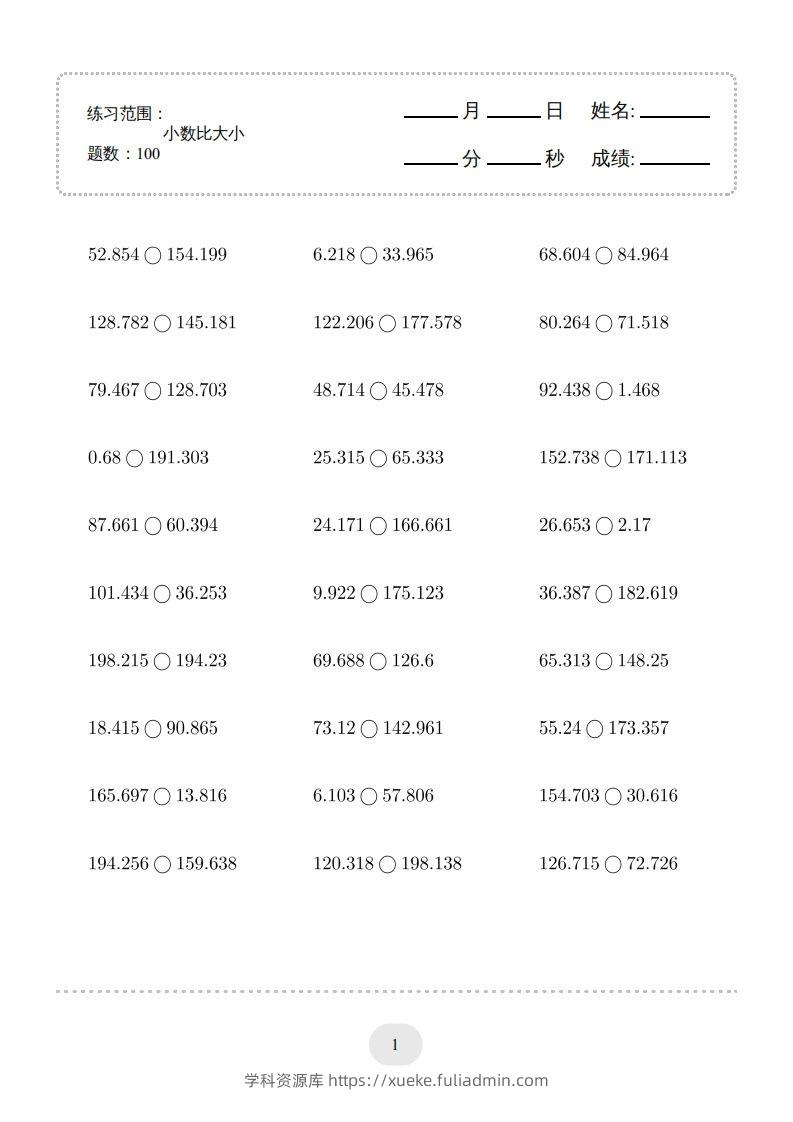The height and width of the screenshot is (1122, 793).
Task: Click the 姓名 name blank line
Action: point(674,114)
